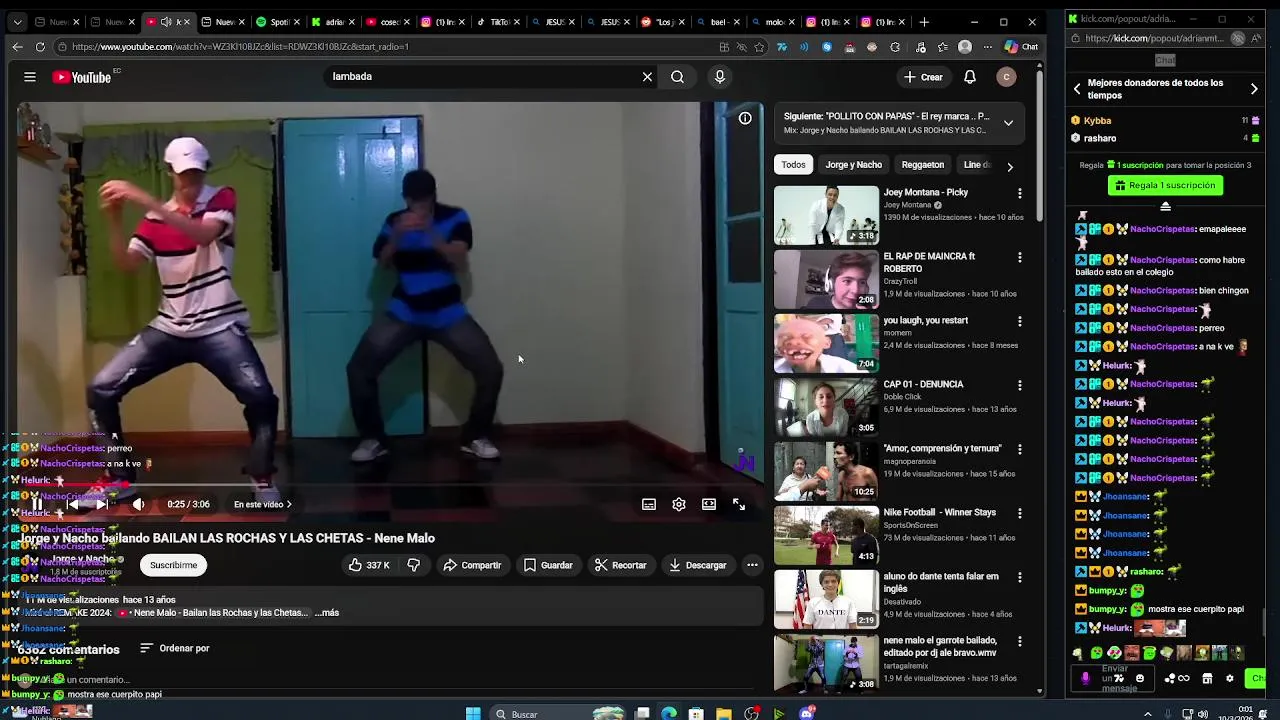Enter fullscreen video mode
Viewport: 1280px width, 720px height.
pyautogui.click(x=739, y=504)
